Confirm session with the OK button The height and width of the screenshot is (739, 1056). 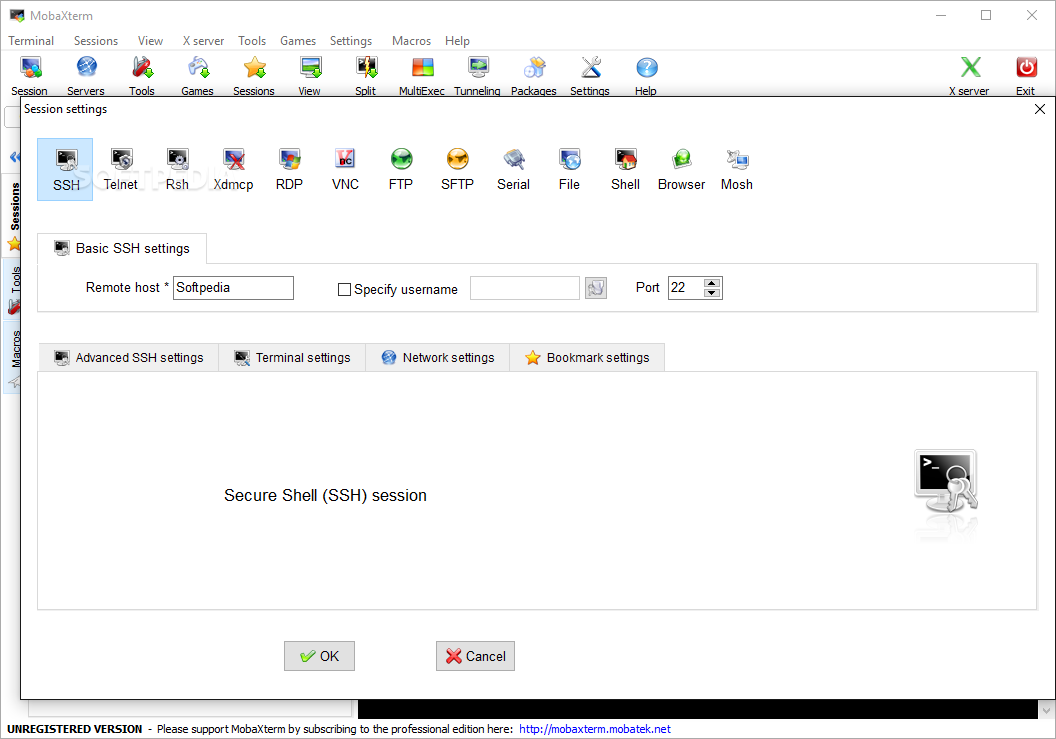(x=319, y=656)
